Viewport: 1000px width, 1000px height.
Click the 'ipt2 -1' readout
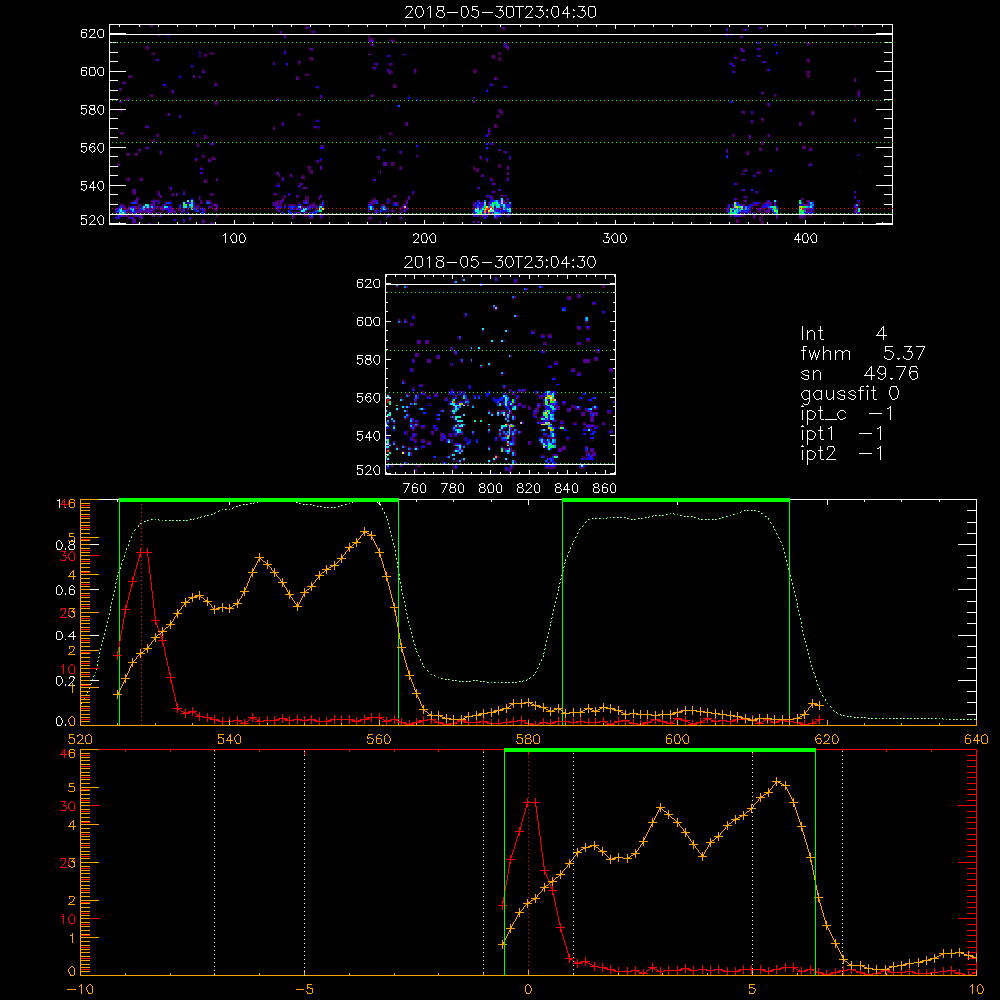pyautogui.click(x=842, y=453)
